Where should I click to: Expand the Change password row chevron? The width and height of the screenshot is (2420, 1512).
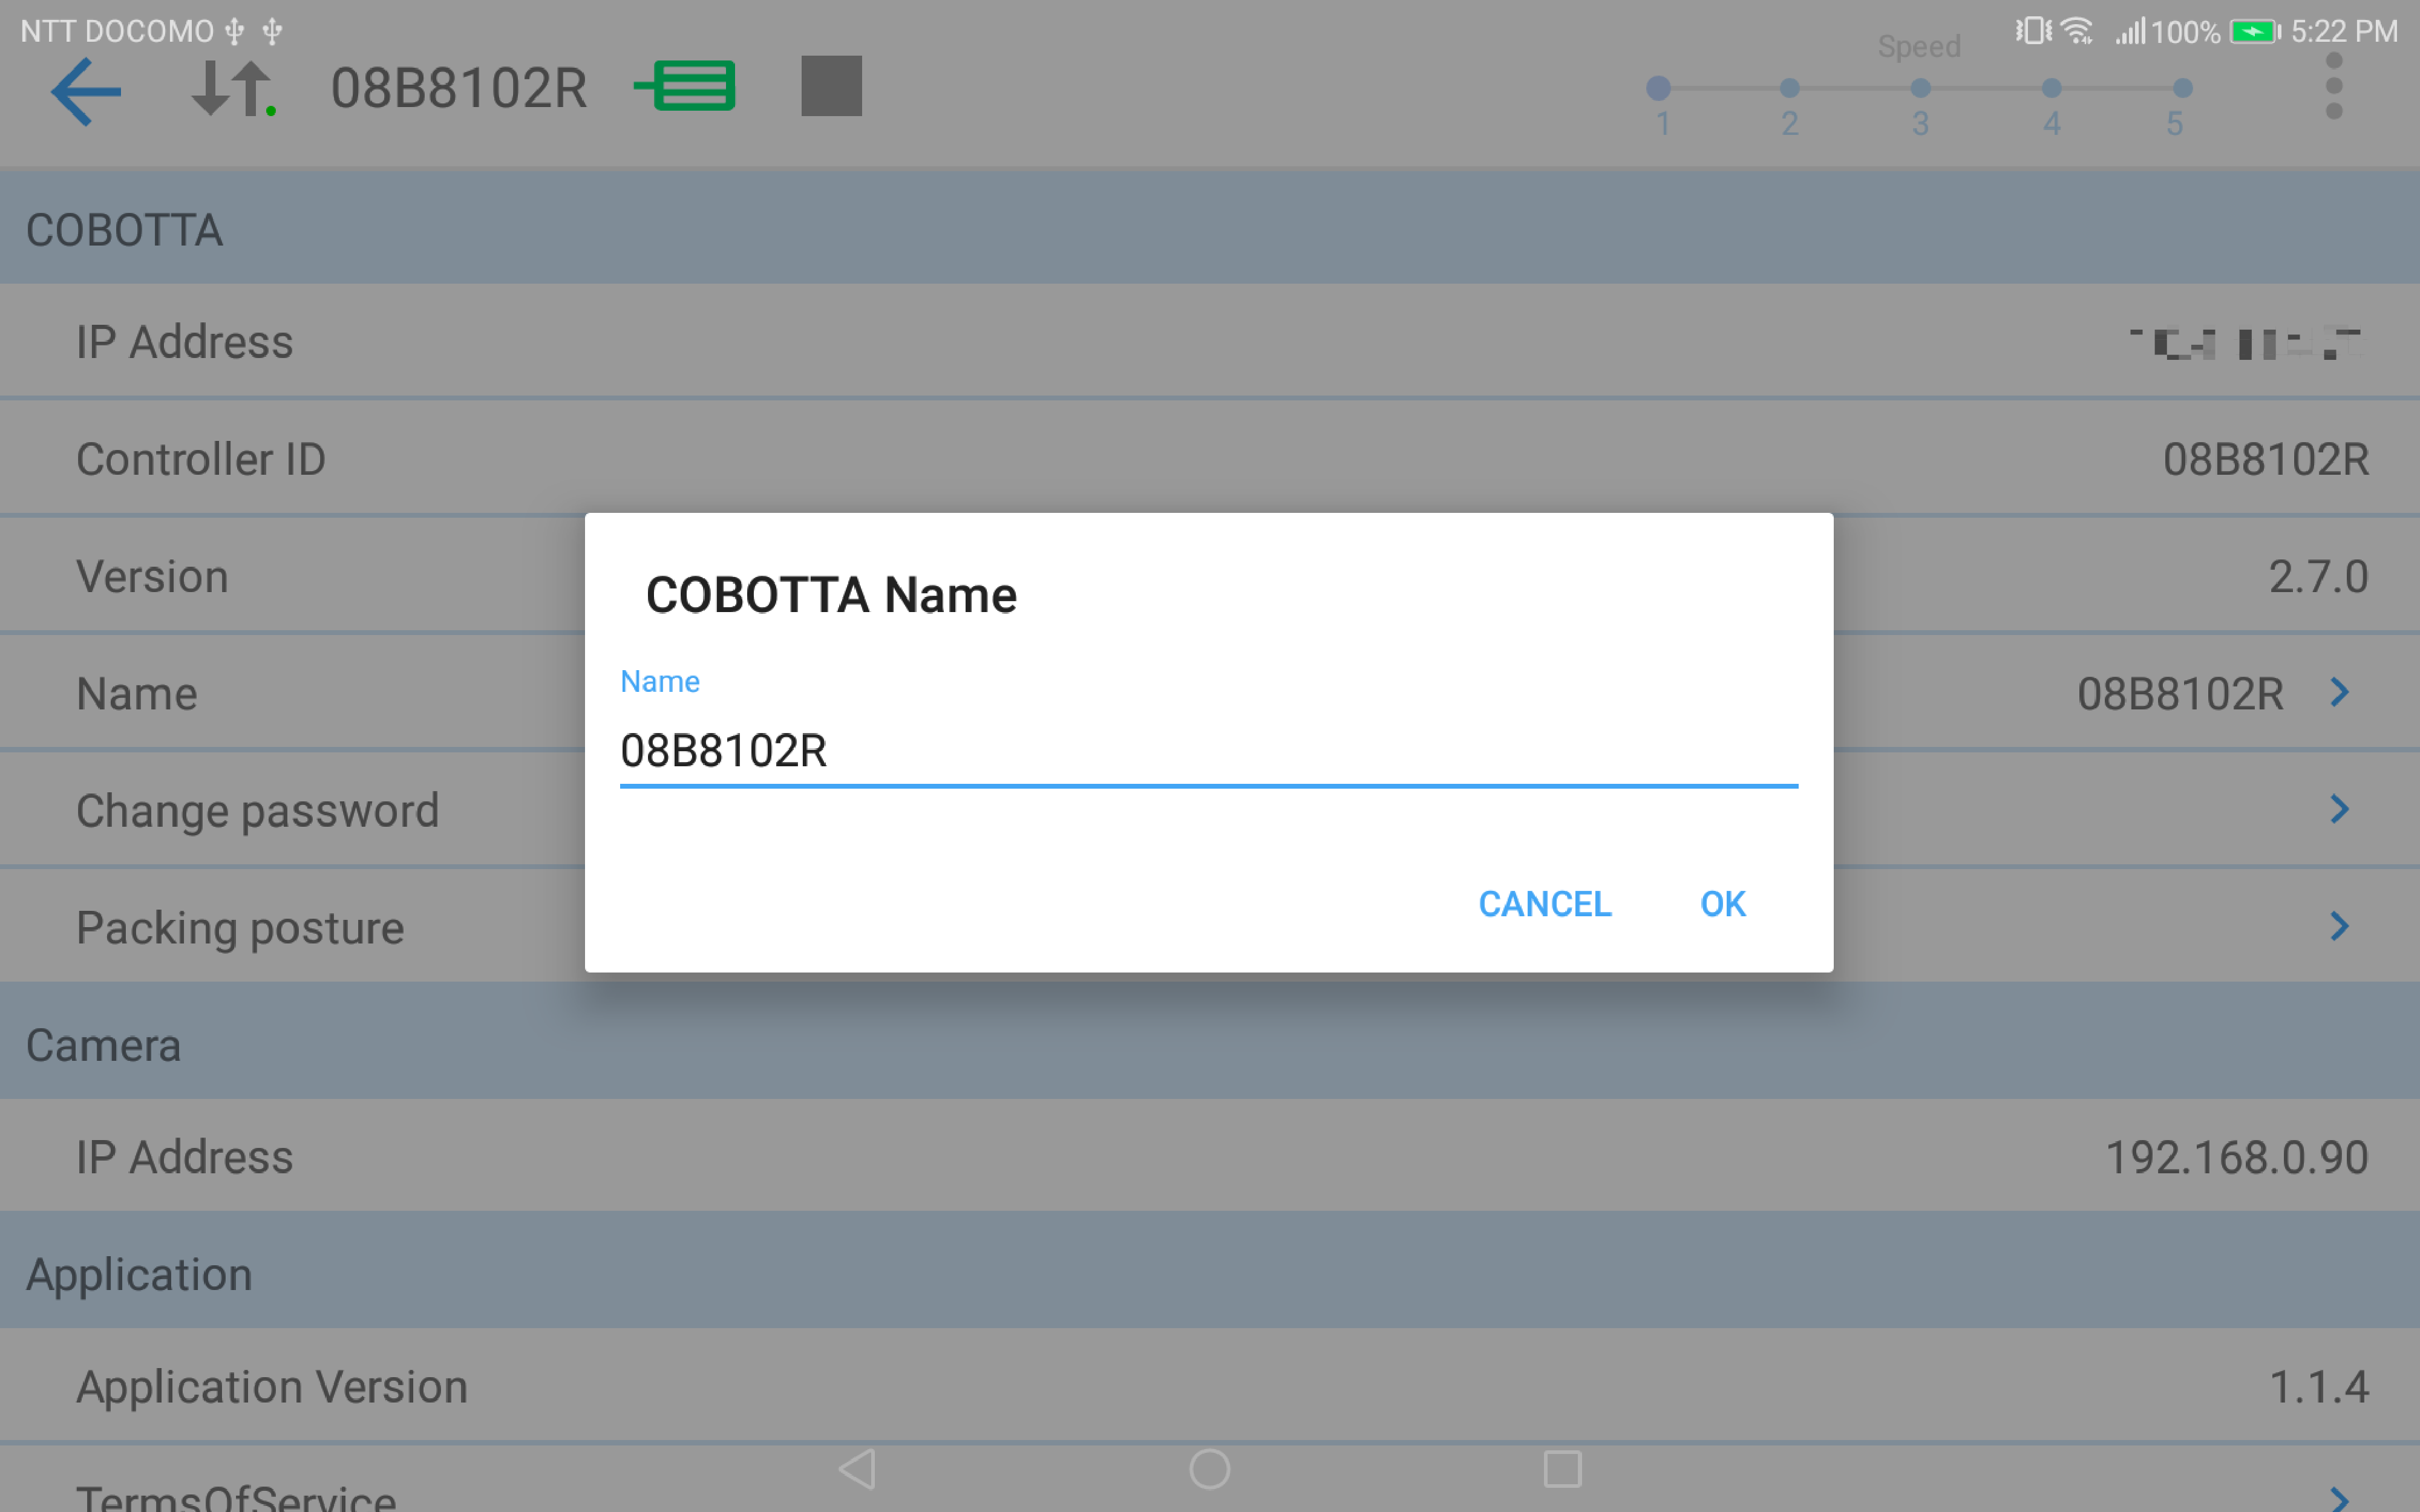(2339, 809)
